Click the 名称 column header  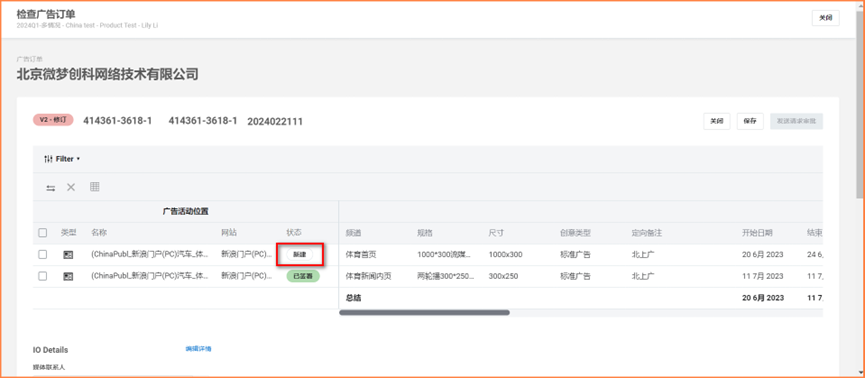98,233
